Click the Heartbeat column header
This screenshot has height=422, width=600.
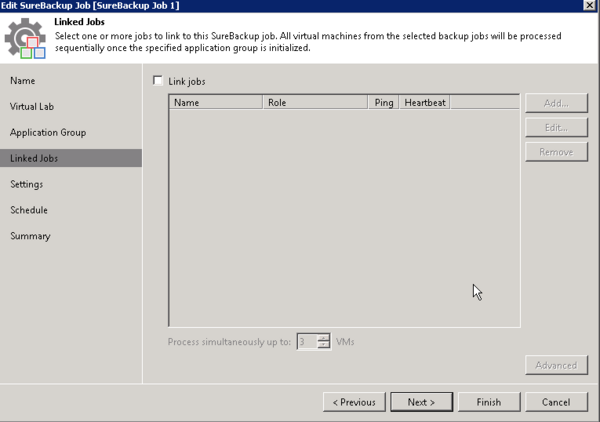point(425,102)
